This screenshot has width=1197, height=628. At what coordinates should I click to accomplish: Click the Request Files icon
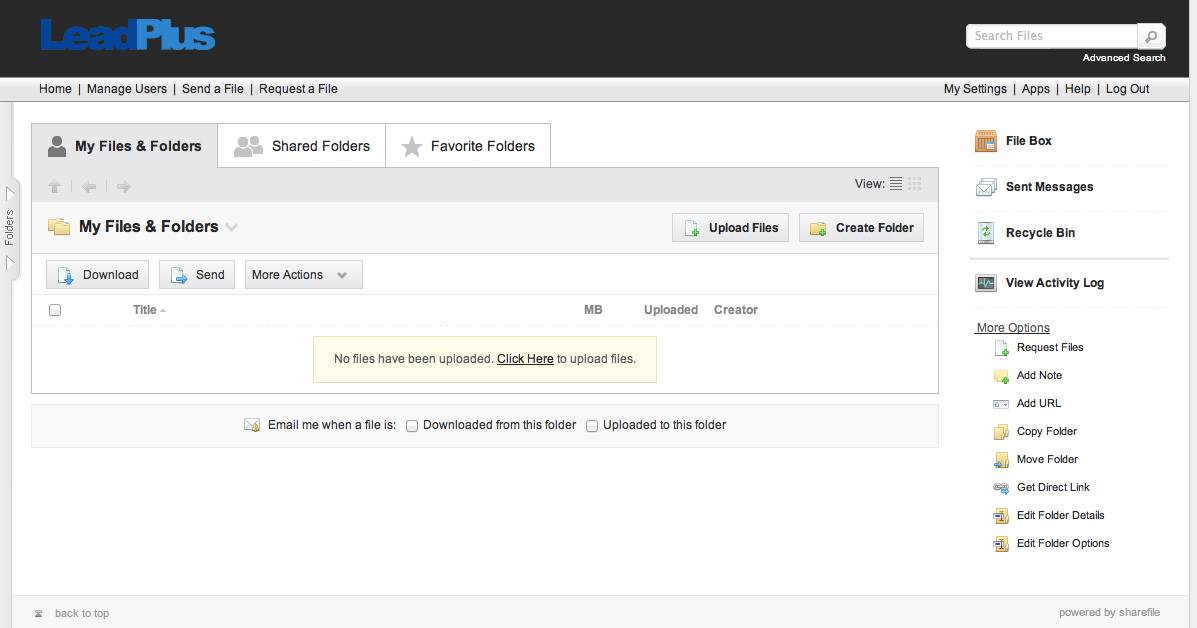coord(1002,348)
